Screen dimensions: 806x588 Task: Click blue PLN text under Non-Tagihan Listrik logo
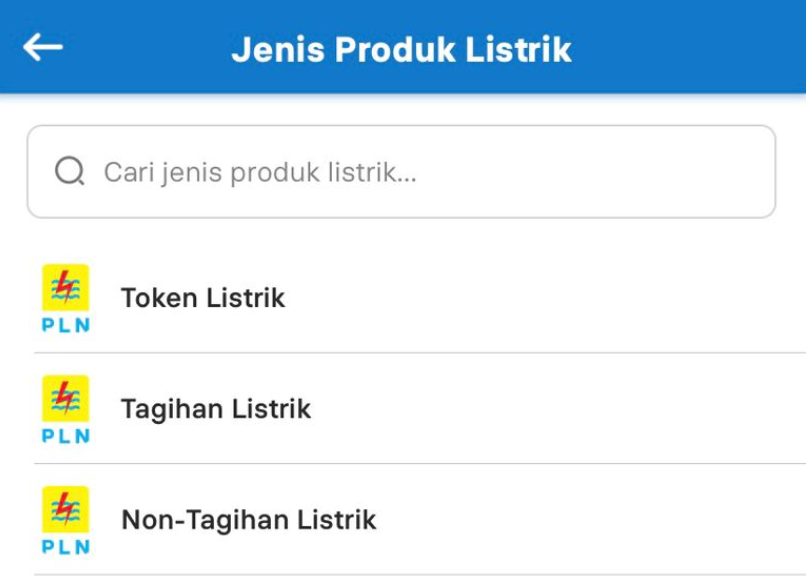click(66, 547)
